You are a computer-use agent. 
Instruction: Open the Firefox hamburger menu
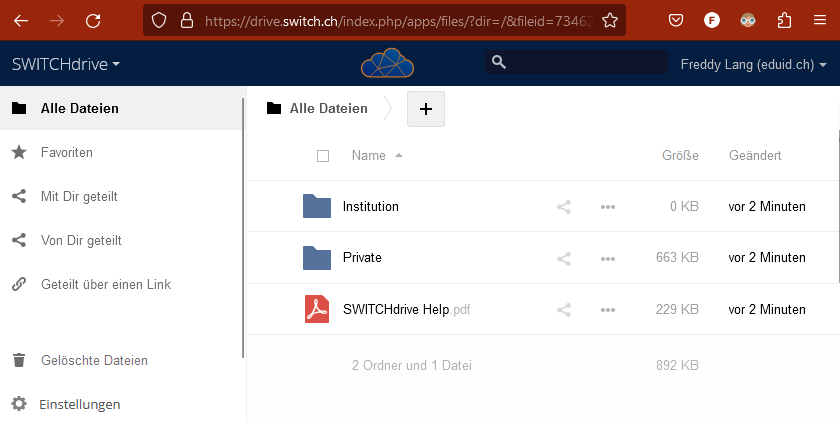(820, 21)
